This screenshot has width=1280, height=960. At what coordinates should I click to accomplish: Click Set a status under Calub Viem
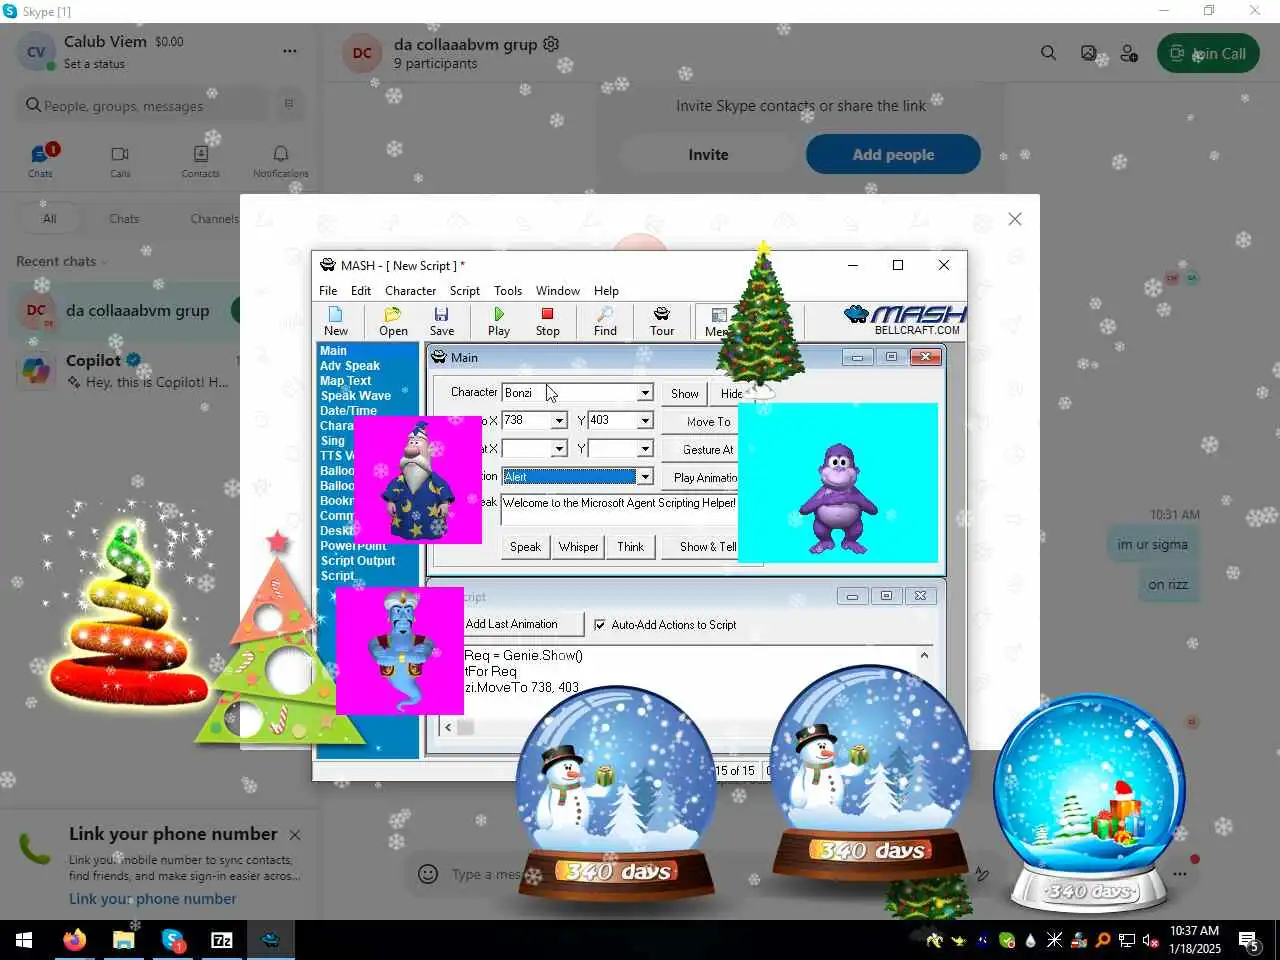click(x=94, y=64)
